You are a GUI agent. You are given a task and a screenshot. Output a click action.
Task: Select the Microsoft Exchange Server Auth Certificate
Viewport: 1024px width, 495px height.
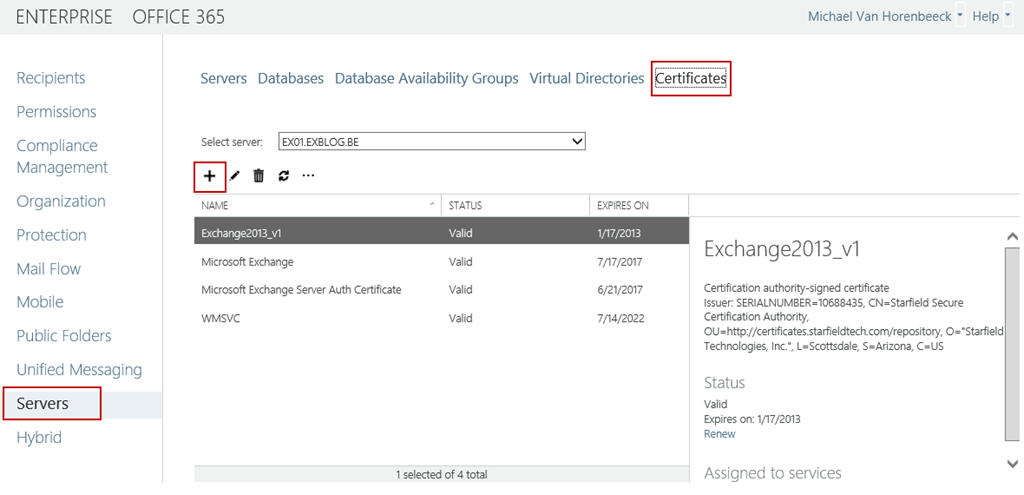[x=301, y=290]
